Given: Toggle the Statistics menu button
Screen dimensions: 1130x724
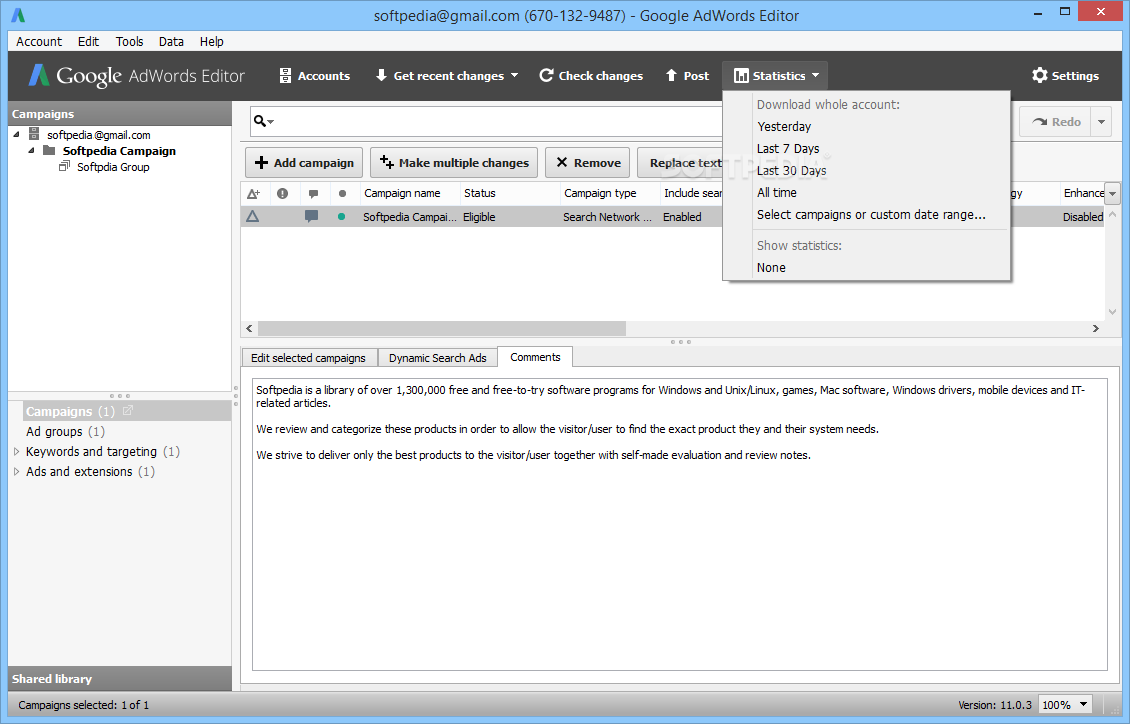Looking at the screenshot, I should point(775,76).
